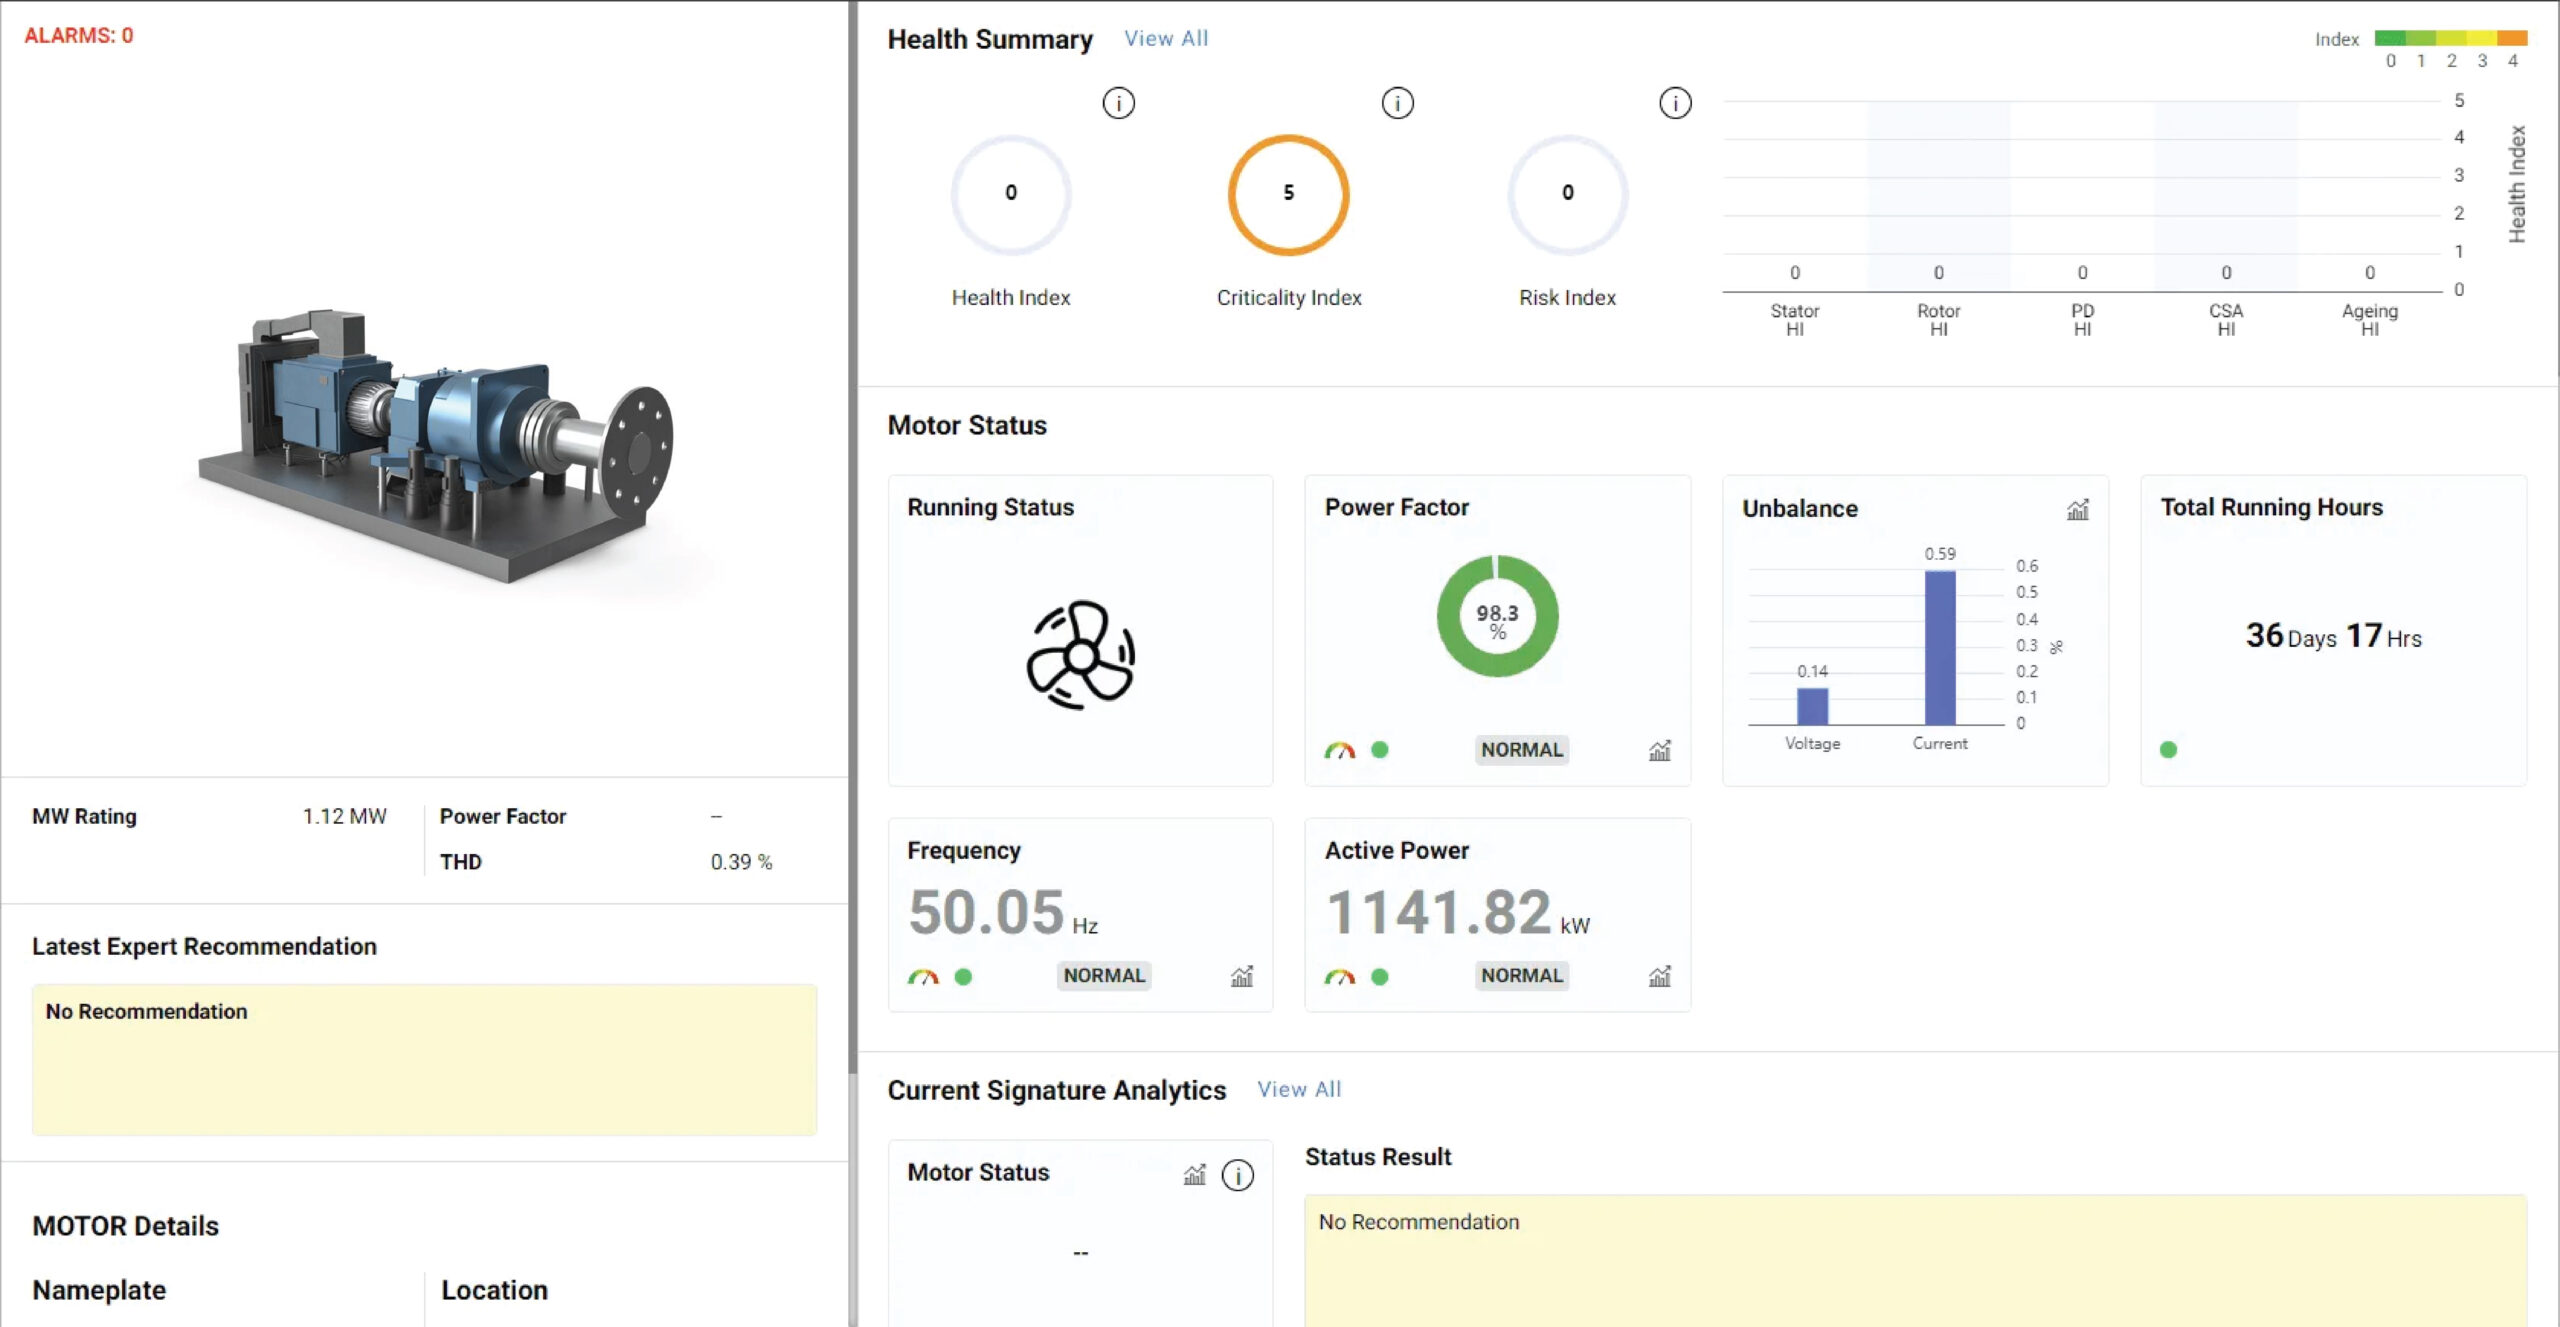Click the Power Factor donut chart

[1497, 616]
